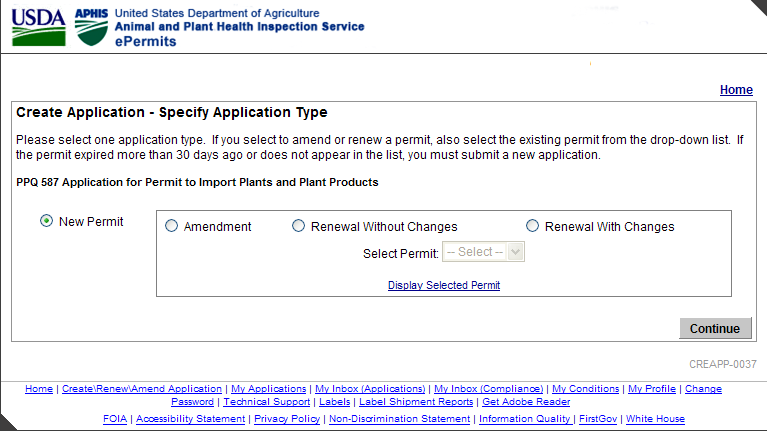This screenshot has height=431, width=767.
Task: Open My Applications in footer menu
Action: 268,388
